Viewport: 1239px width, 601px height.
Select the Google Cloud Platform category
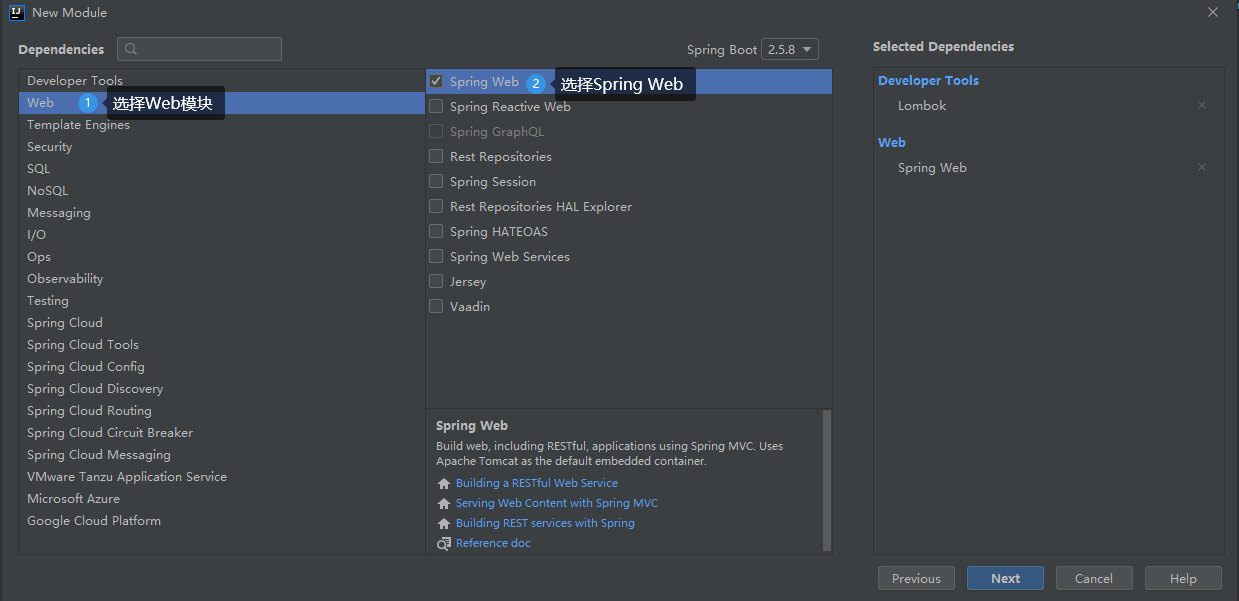[222, 521]
